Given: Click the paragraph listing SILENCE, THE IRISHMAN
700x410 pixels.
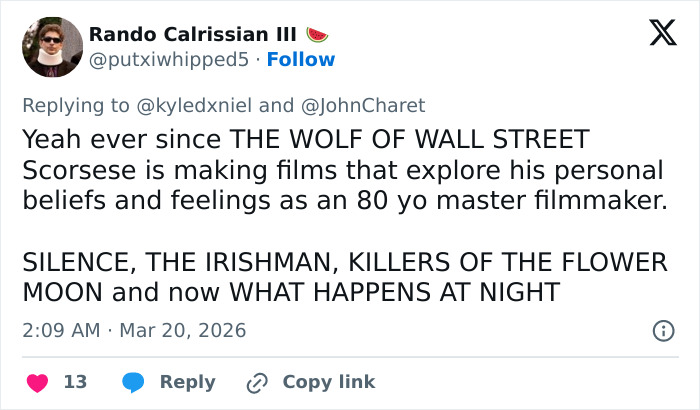Looking at the screenshot, I should [x=343, y=277].
